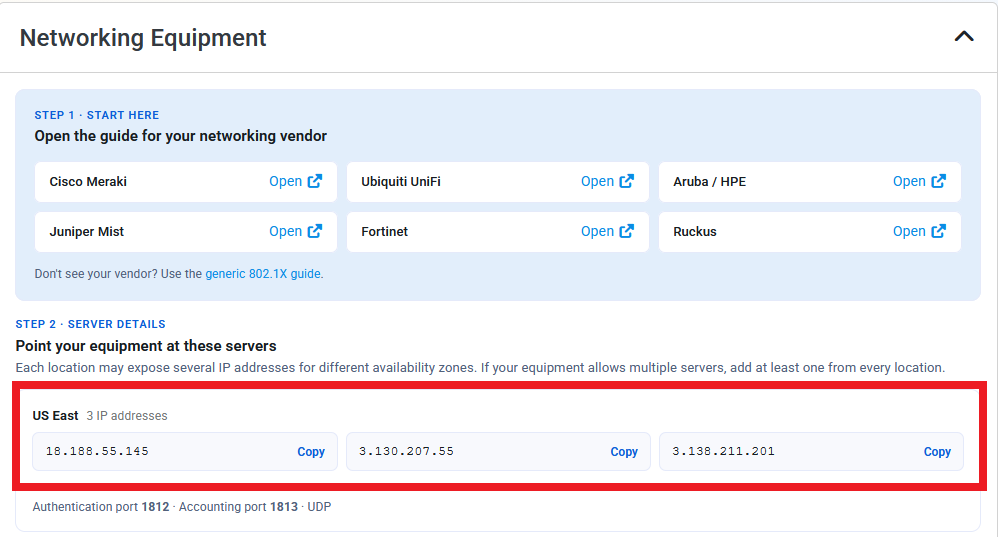Copy IP address 3.130.207.55

[x=624, y=452]
